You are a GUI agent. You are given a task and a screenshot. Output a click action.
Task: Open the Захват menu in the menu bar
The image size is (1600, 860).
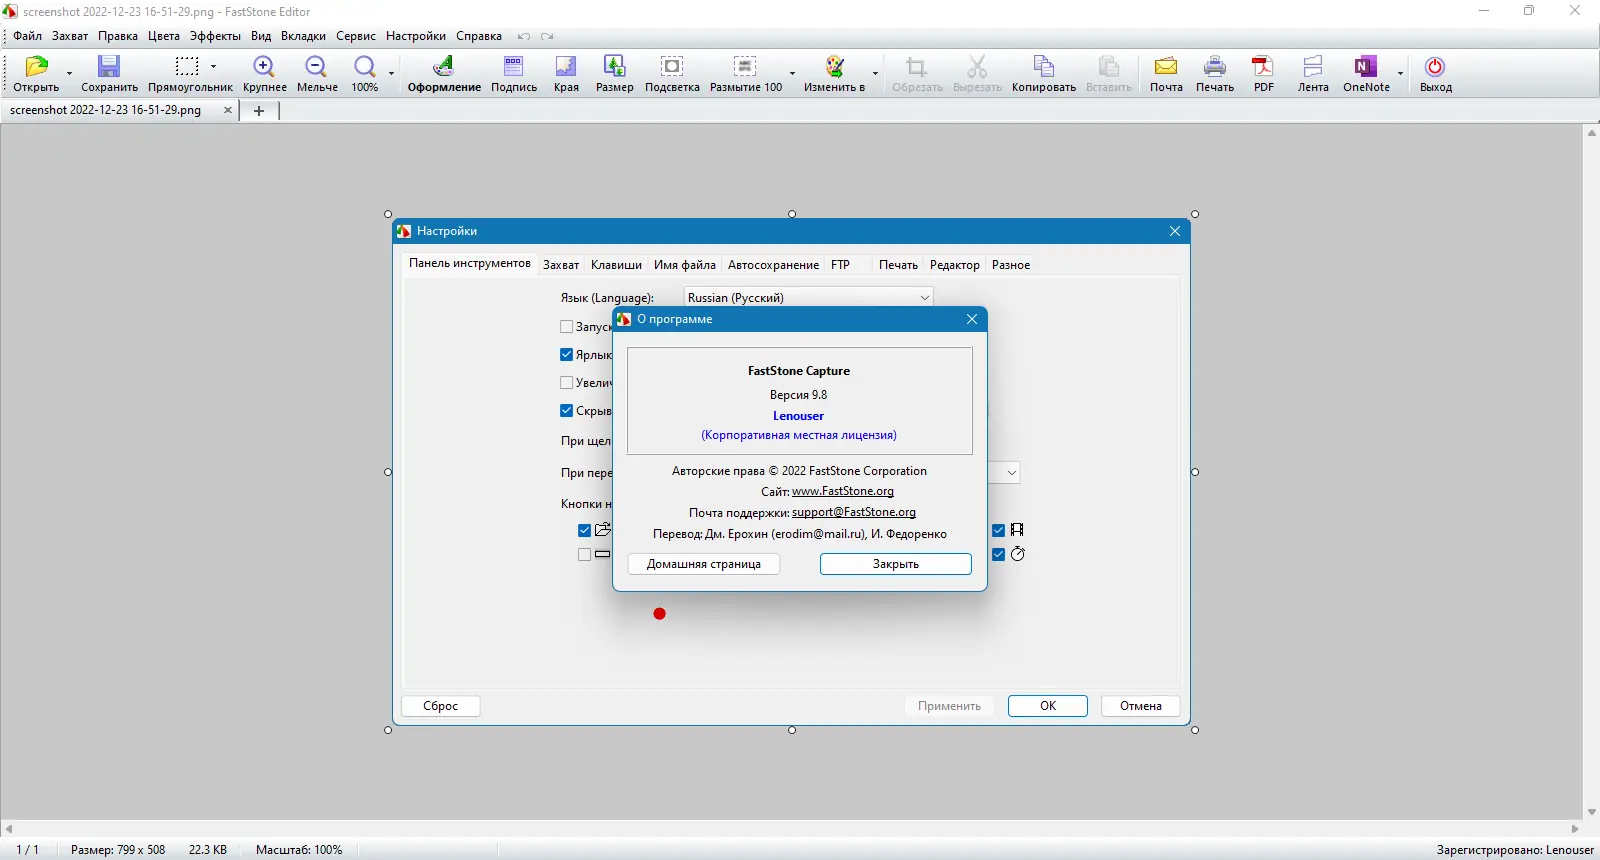coord(70,36)
